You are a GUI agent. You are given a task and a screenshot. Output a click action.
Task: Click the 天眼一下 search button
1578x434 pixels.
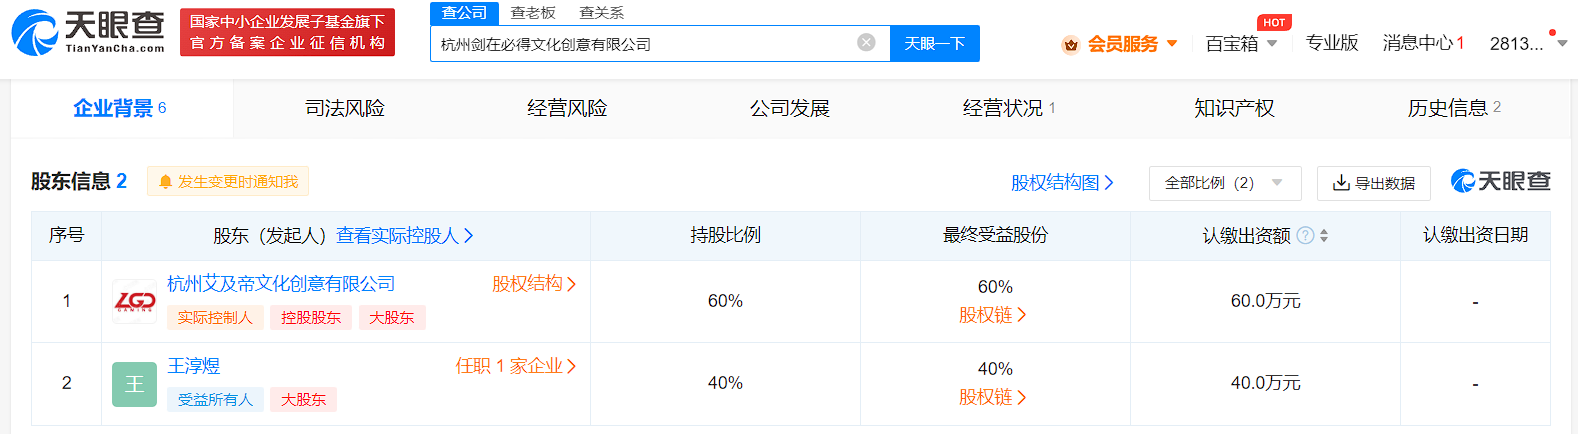(935, 43)
